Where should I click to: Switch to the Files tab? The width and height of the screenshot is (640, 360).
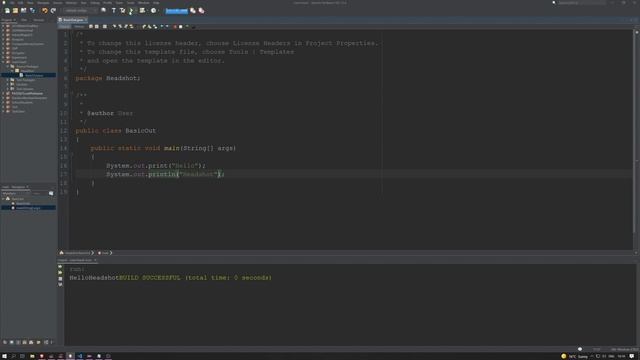24,20
